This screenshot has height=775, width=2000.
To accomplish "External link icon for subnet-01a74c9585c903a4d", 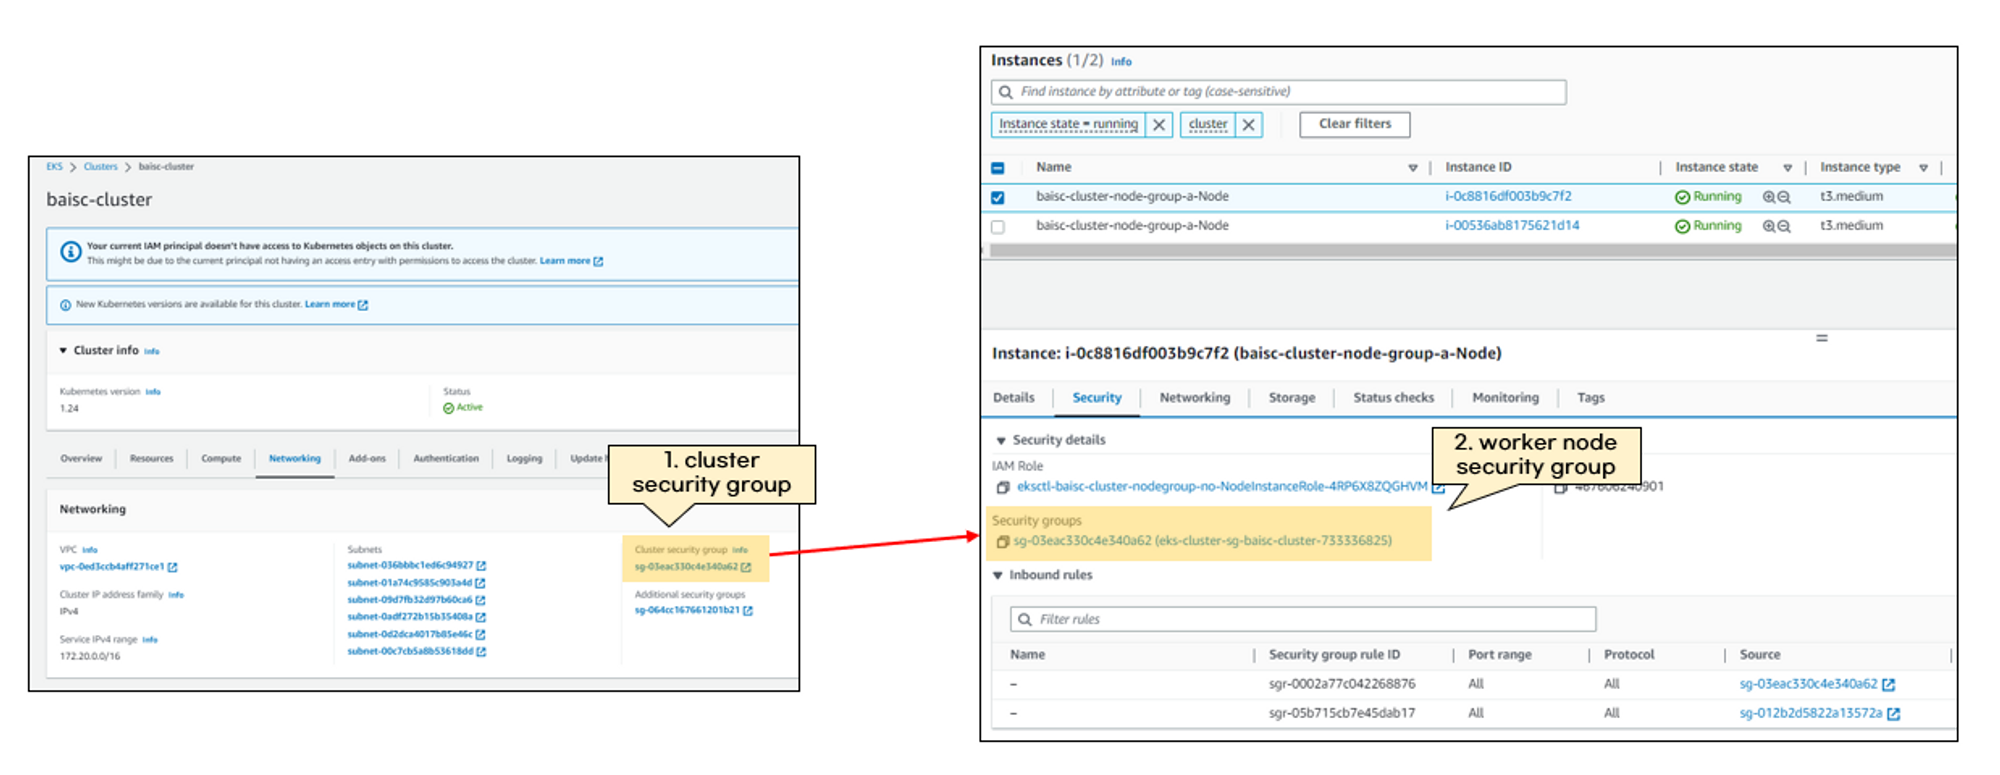I will coord(480,583).
